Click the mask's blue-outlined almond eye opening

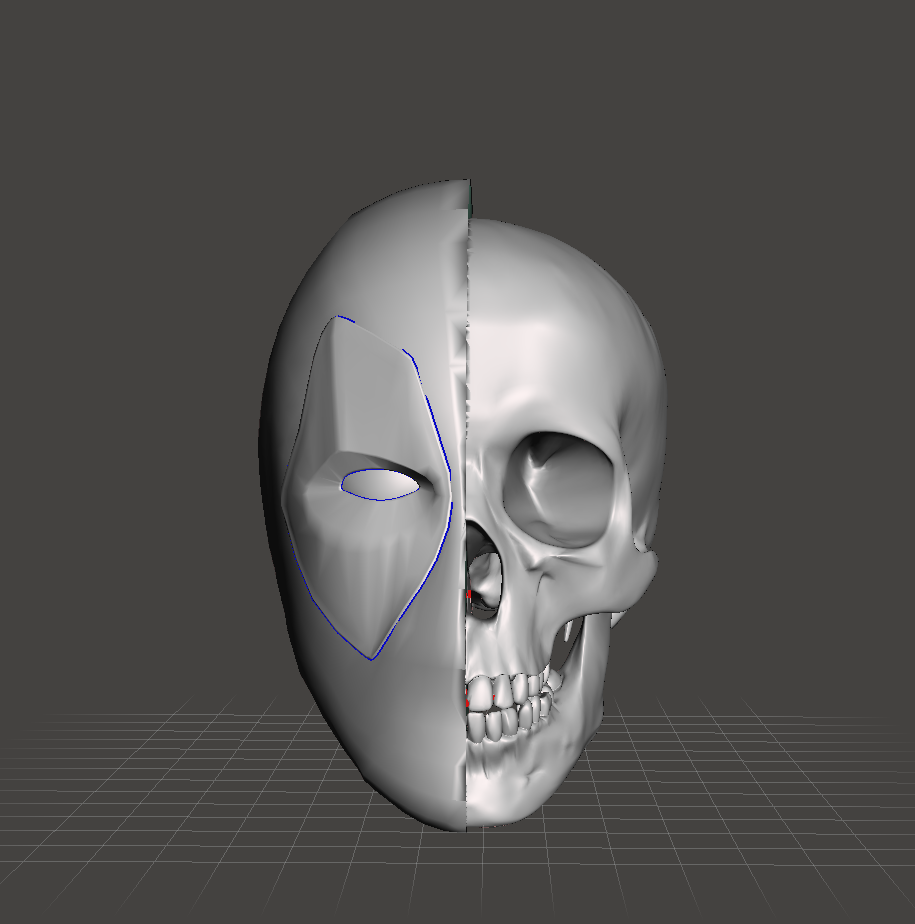pyautogui.click(x=380, y=485)
